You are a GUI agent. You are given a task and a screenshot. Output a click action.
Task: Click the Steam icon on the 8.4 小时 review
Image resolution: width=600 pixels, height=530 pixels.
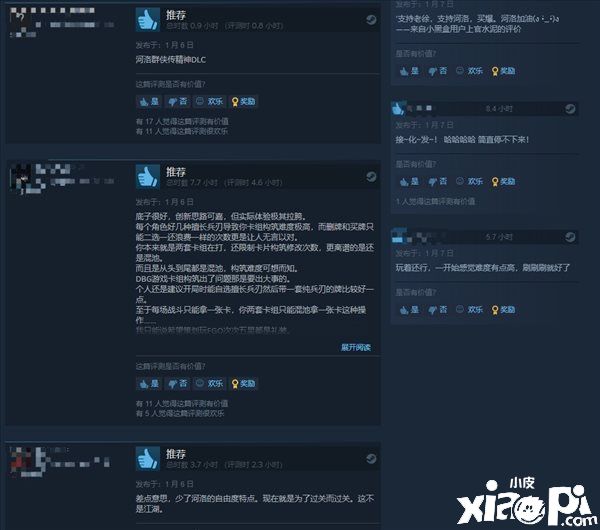coord(570,109)
